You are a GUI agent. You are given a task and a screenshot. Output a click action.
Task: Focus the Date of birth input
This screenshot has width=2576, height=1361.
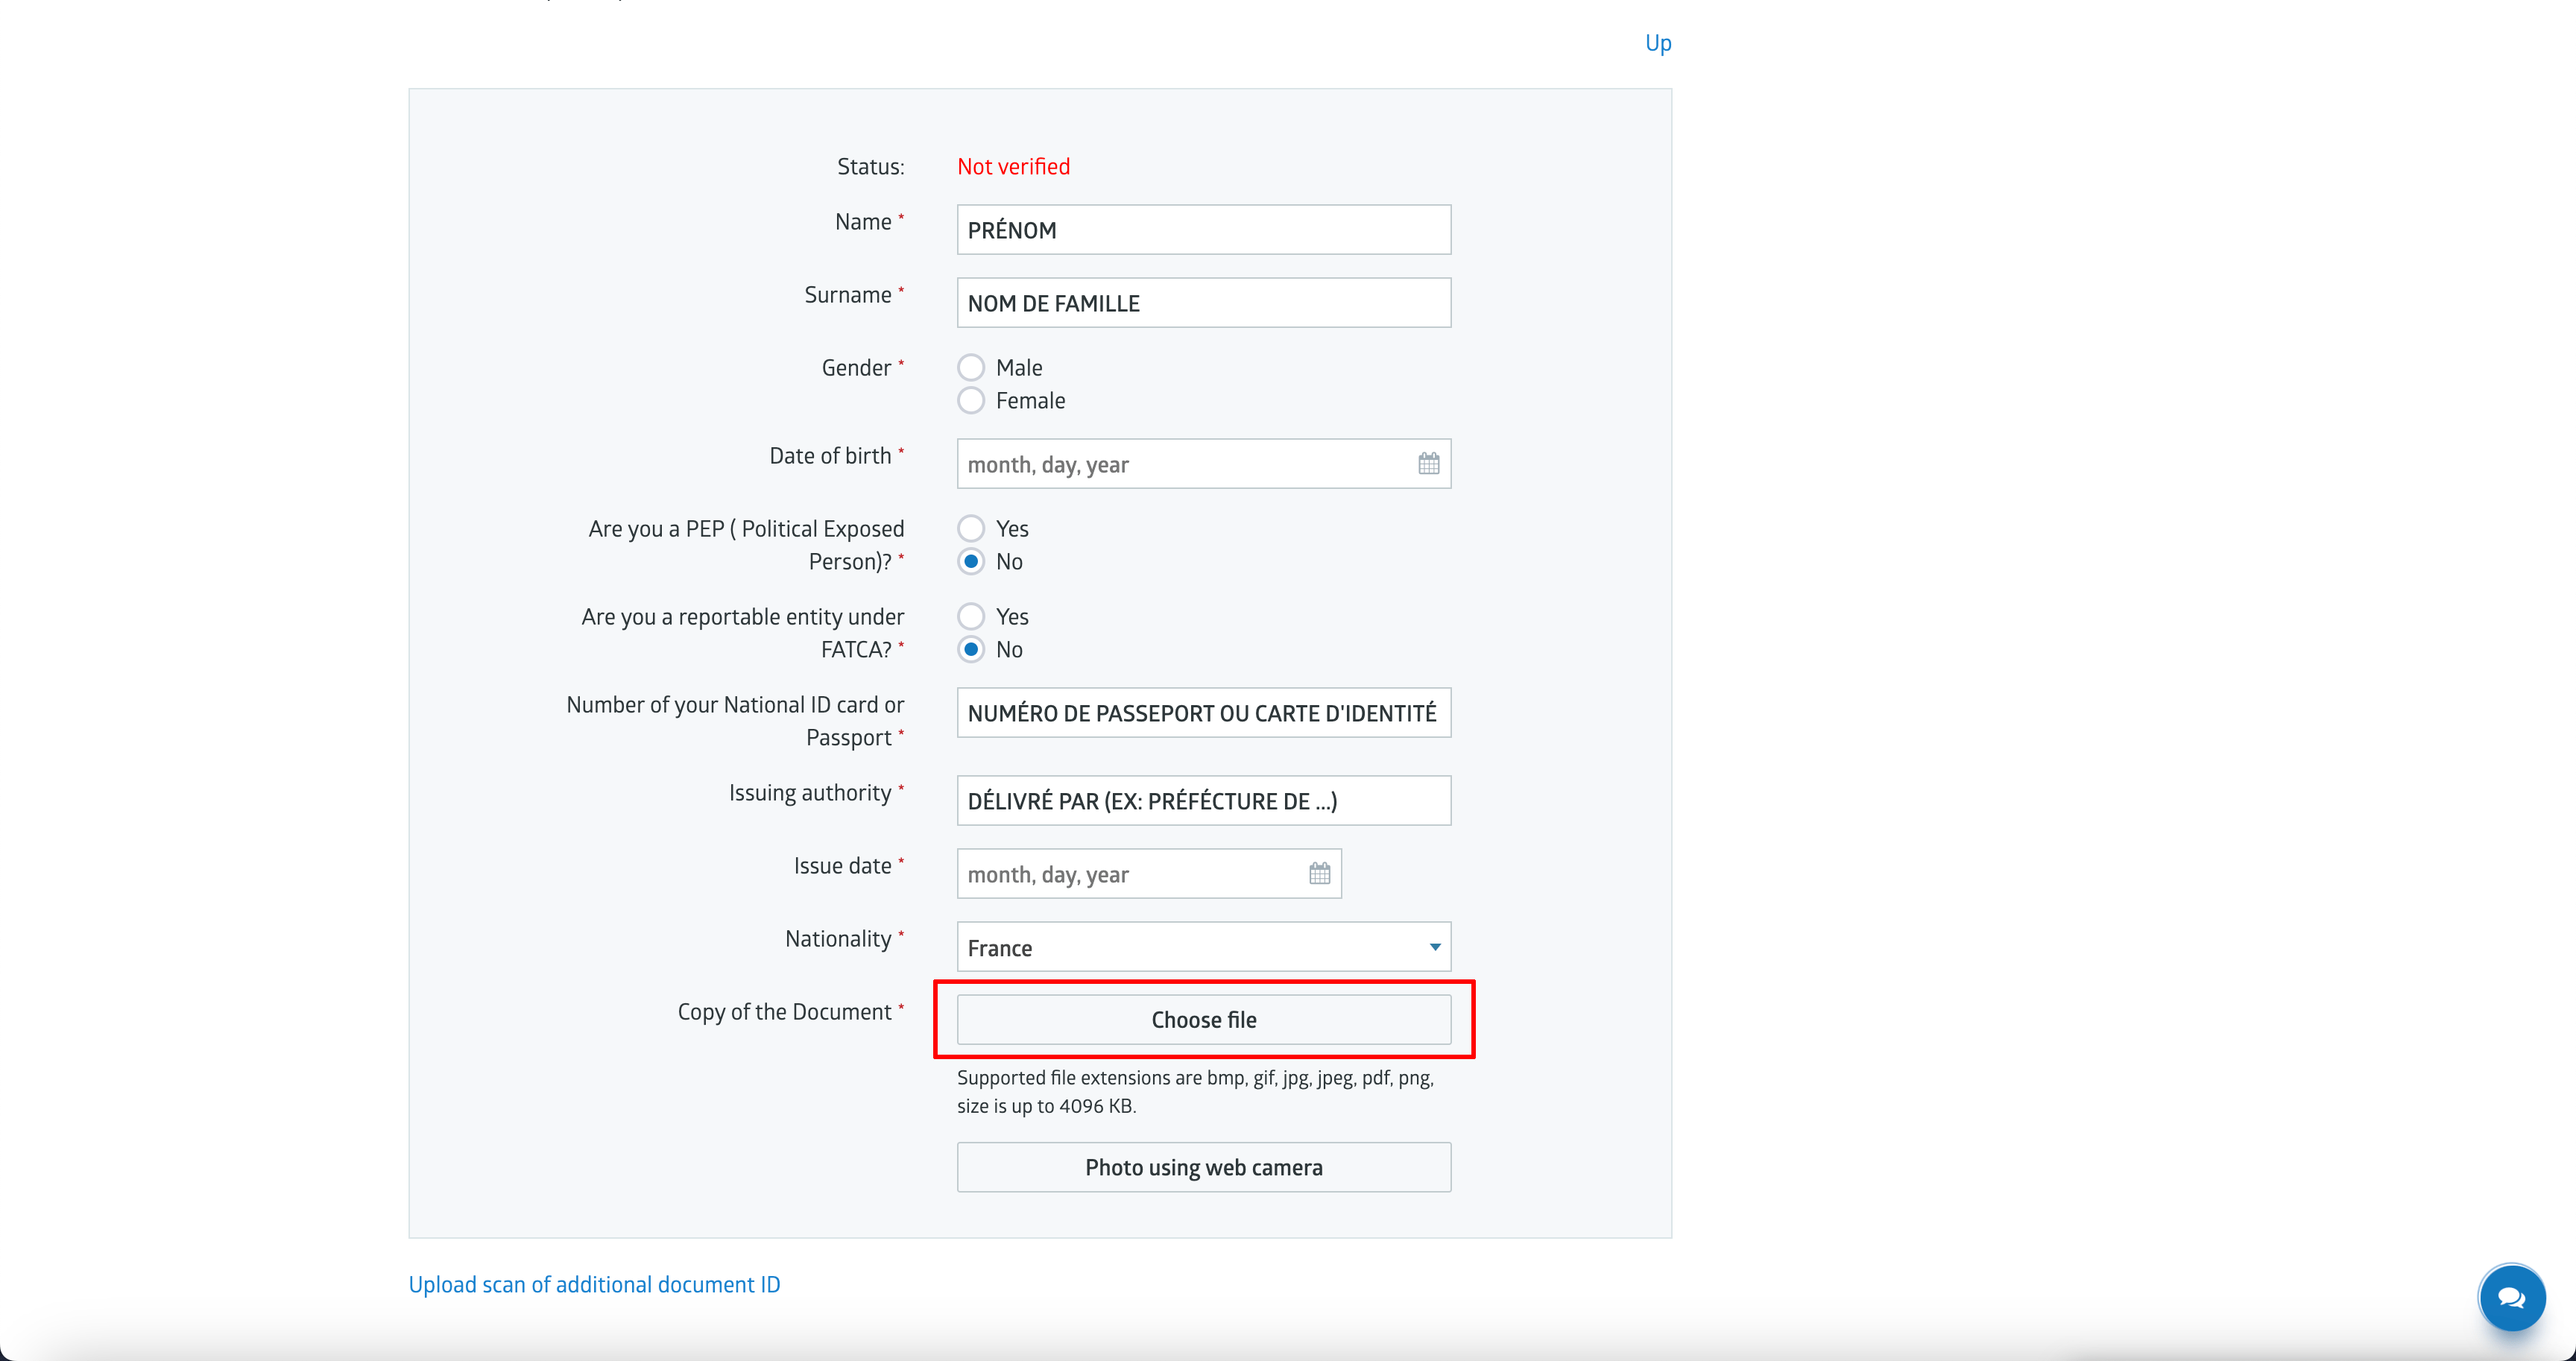1203,464
